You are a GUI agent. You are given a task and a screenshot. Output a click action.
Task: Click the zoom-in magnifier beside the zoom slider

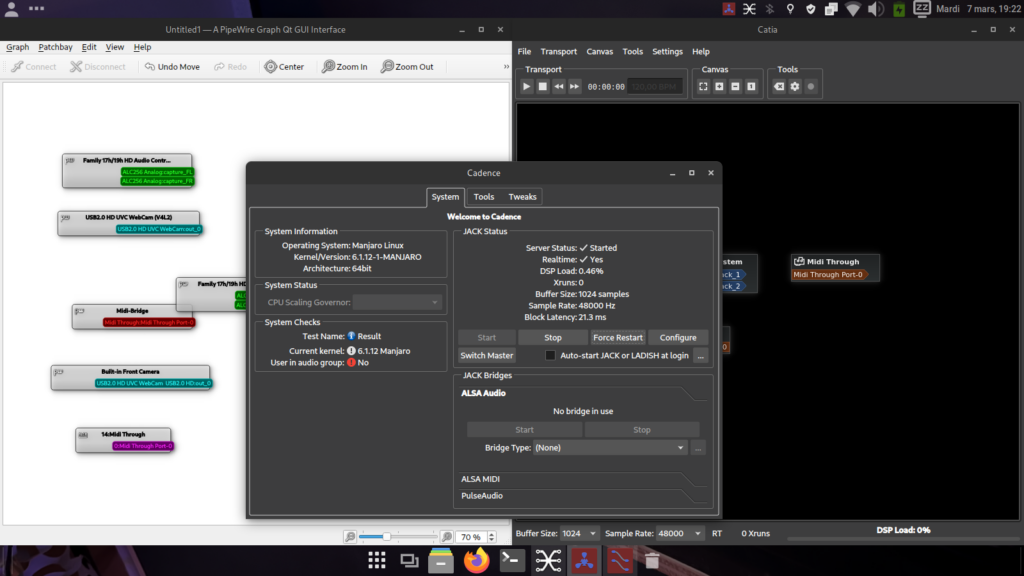447,537
